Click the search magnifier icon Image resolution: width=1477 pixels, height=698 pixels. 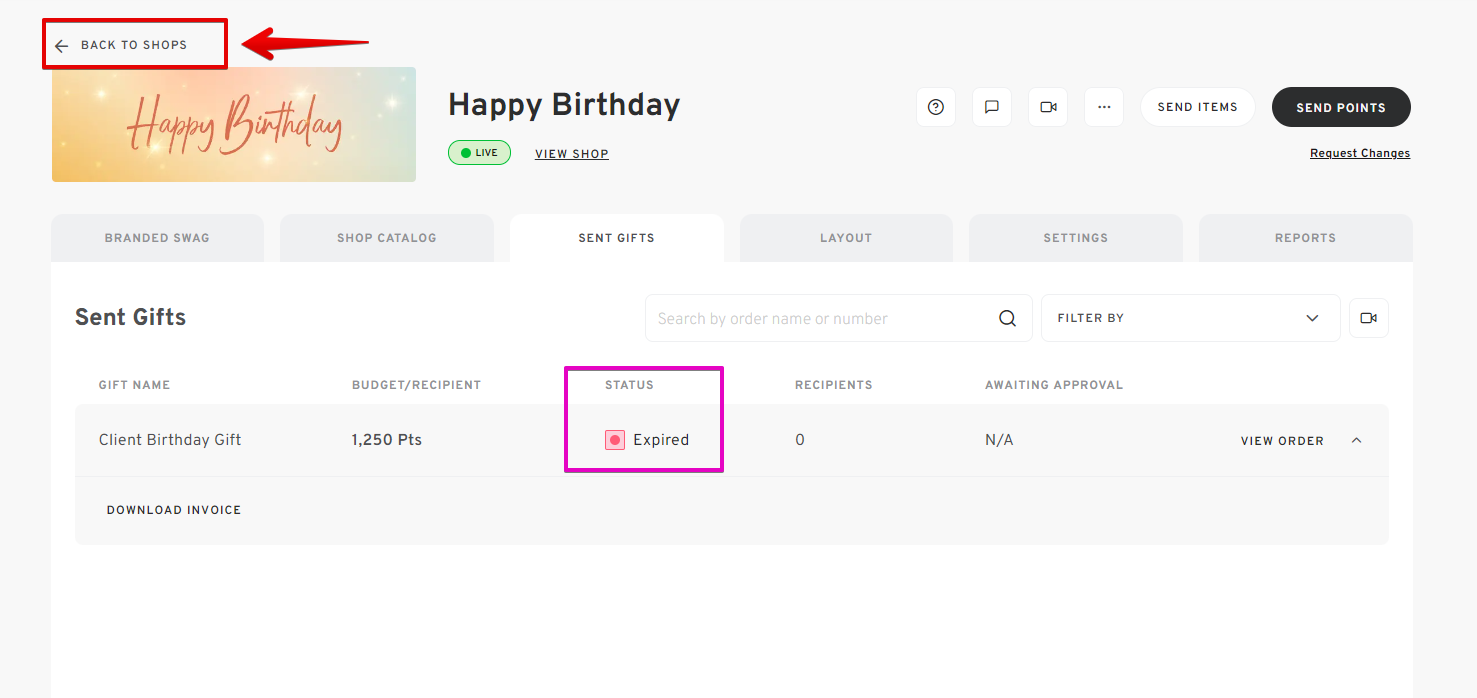(x=1007, y=318)
